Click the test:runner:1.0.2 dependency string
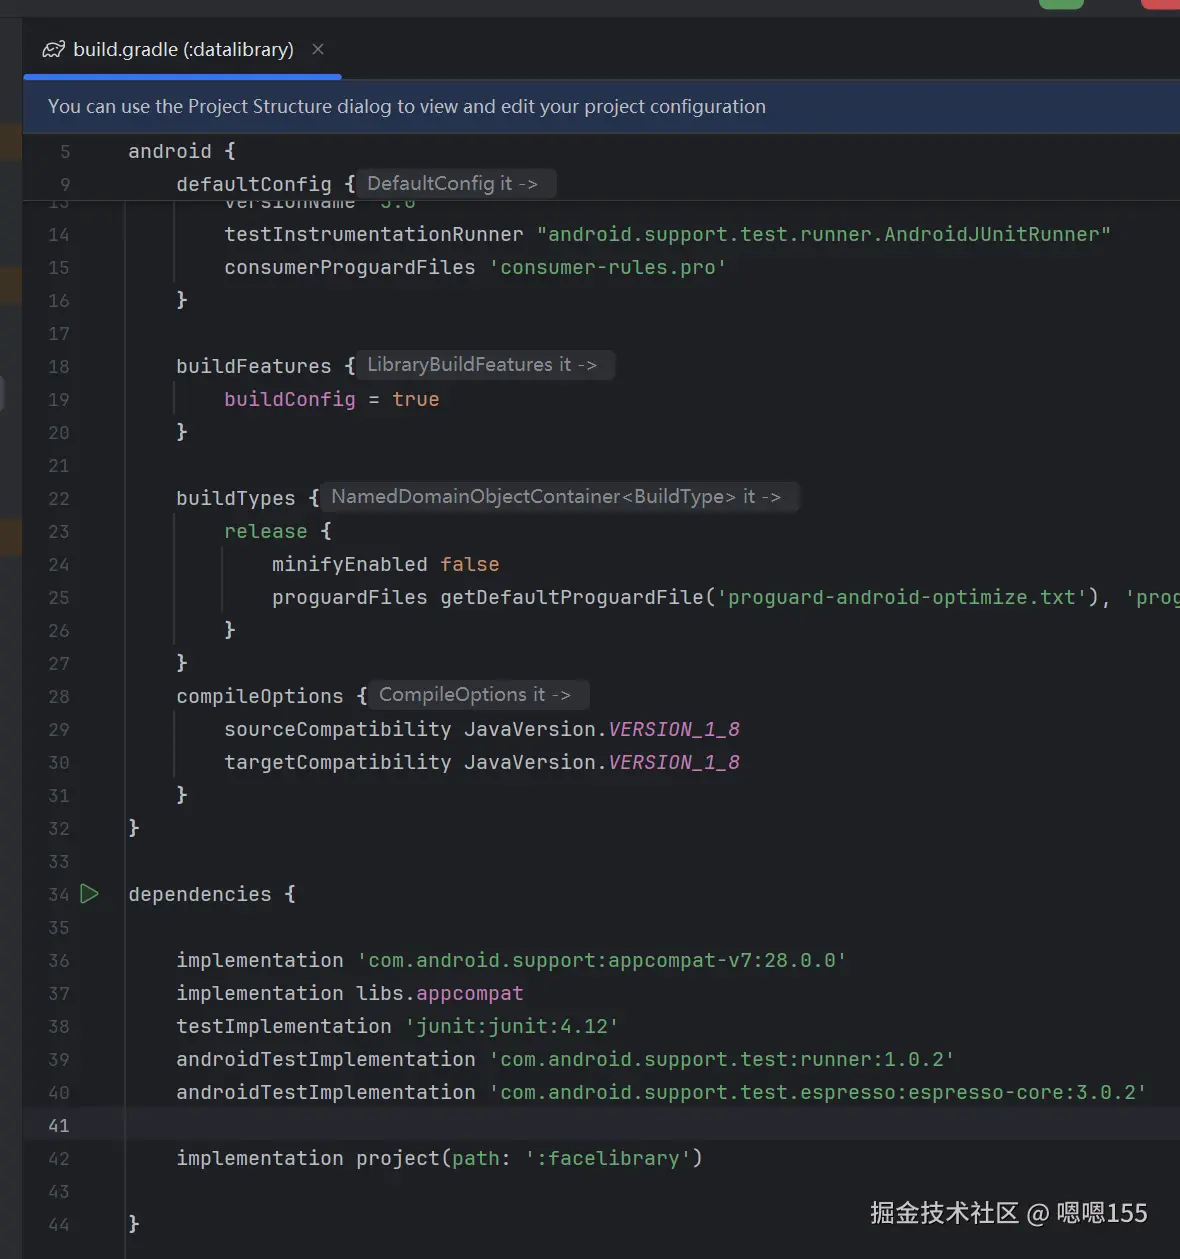Viewport: 1180px width, 1259px height. point(722,1059)
